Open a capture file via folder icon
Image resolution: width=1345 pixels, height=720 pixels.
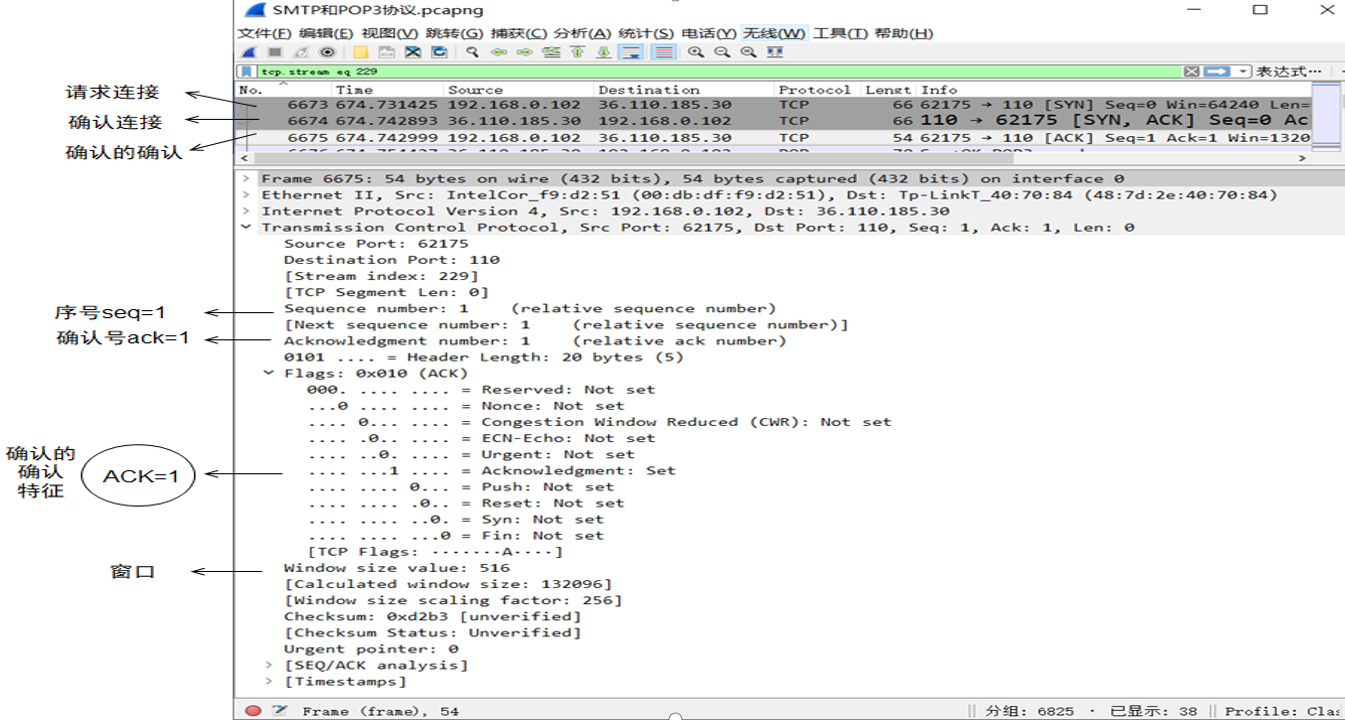tap(360, 52)
